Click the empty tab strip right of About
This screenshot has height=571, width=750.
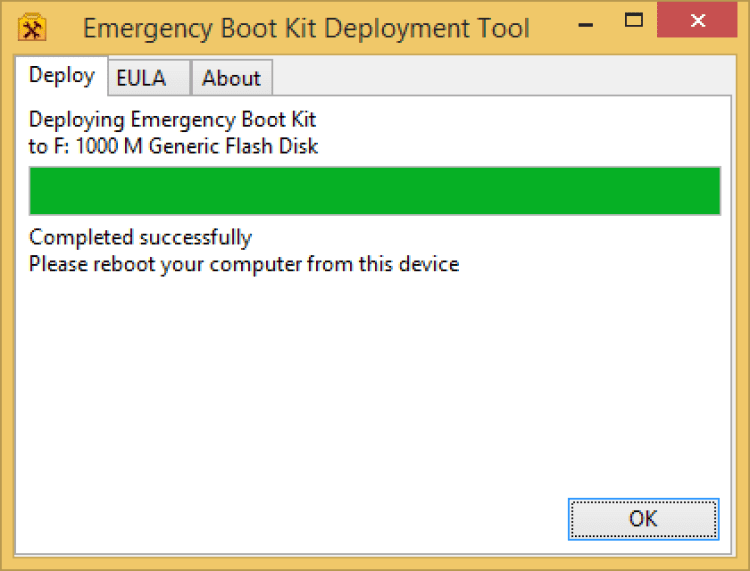coord(500,78)
